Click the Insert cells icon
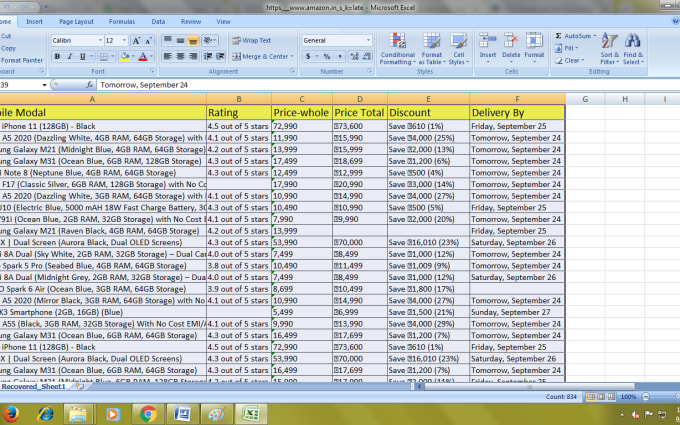680x425 pixels. coord(487,40)
